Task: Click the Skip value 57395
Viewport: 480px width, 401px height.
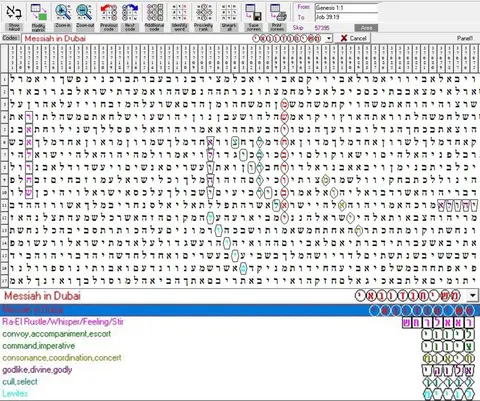Action: tap(322, 28)
